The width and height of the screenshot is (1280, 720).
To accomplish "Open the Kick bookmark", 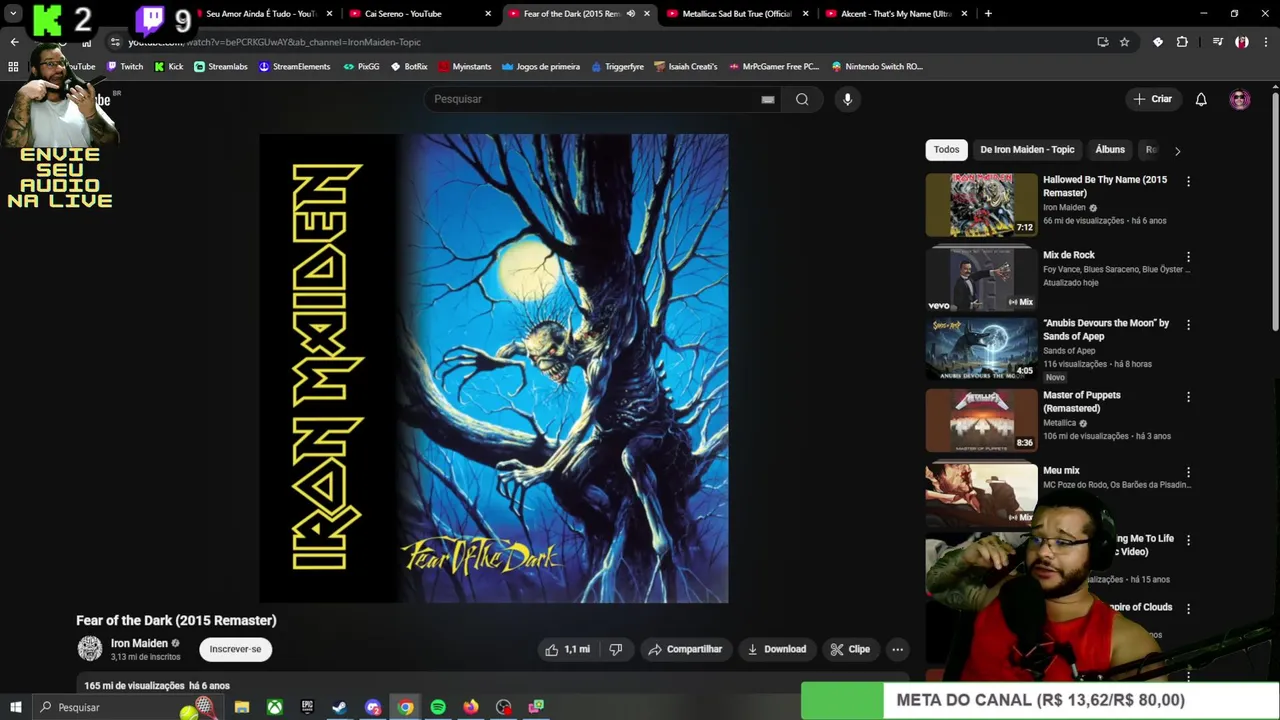I will [x=168, y=67].
